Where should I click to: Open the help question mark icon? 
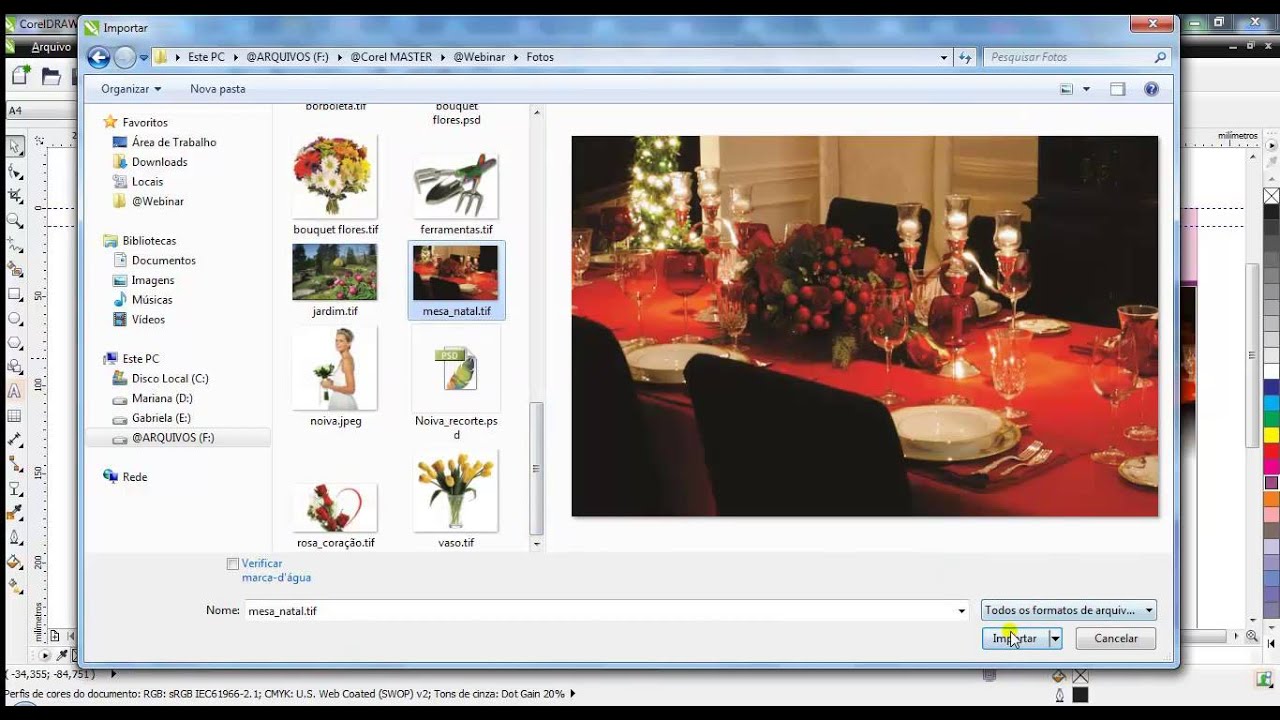pyautogui.click(x=1151, y=89)
